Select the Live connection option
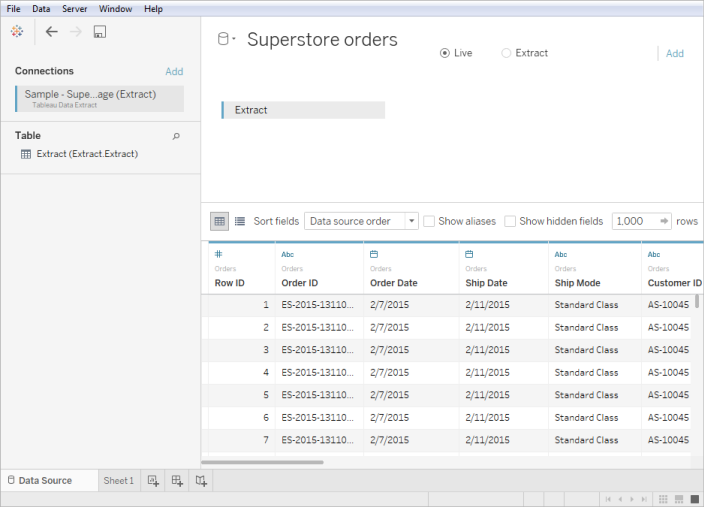 point(445,53)
